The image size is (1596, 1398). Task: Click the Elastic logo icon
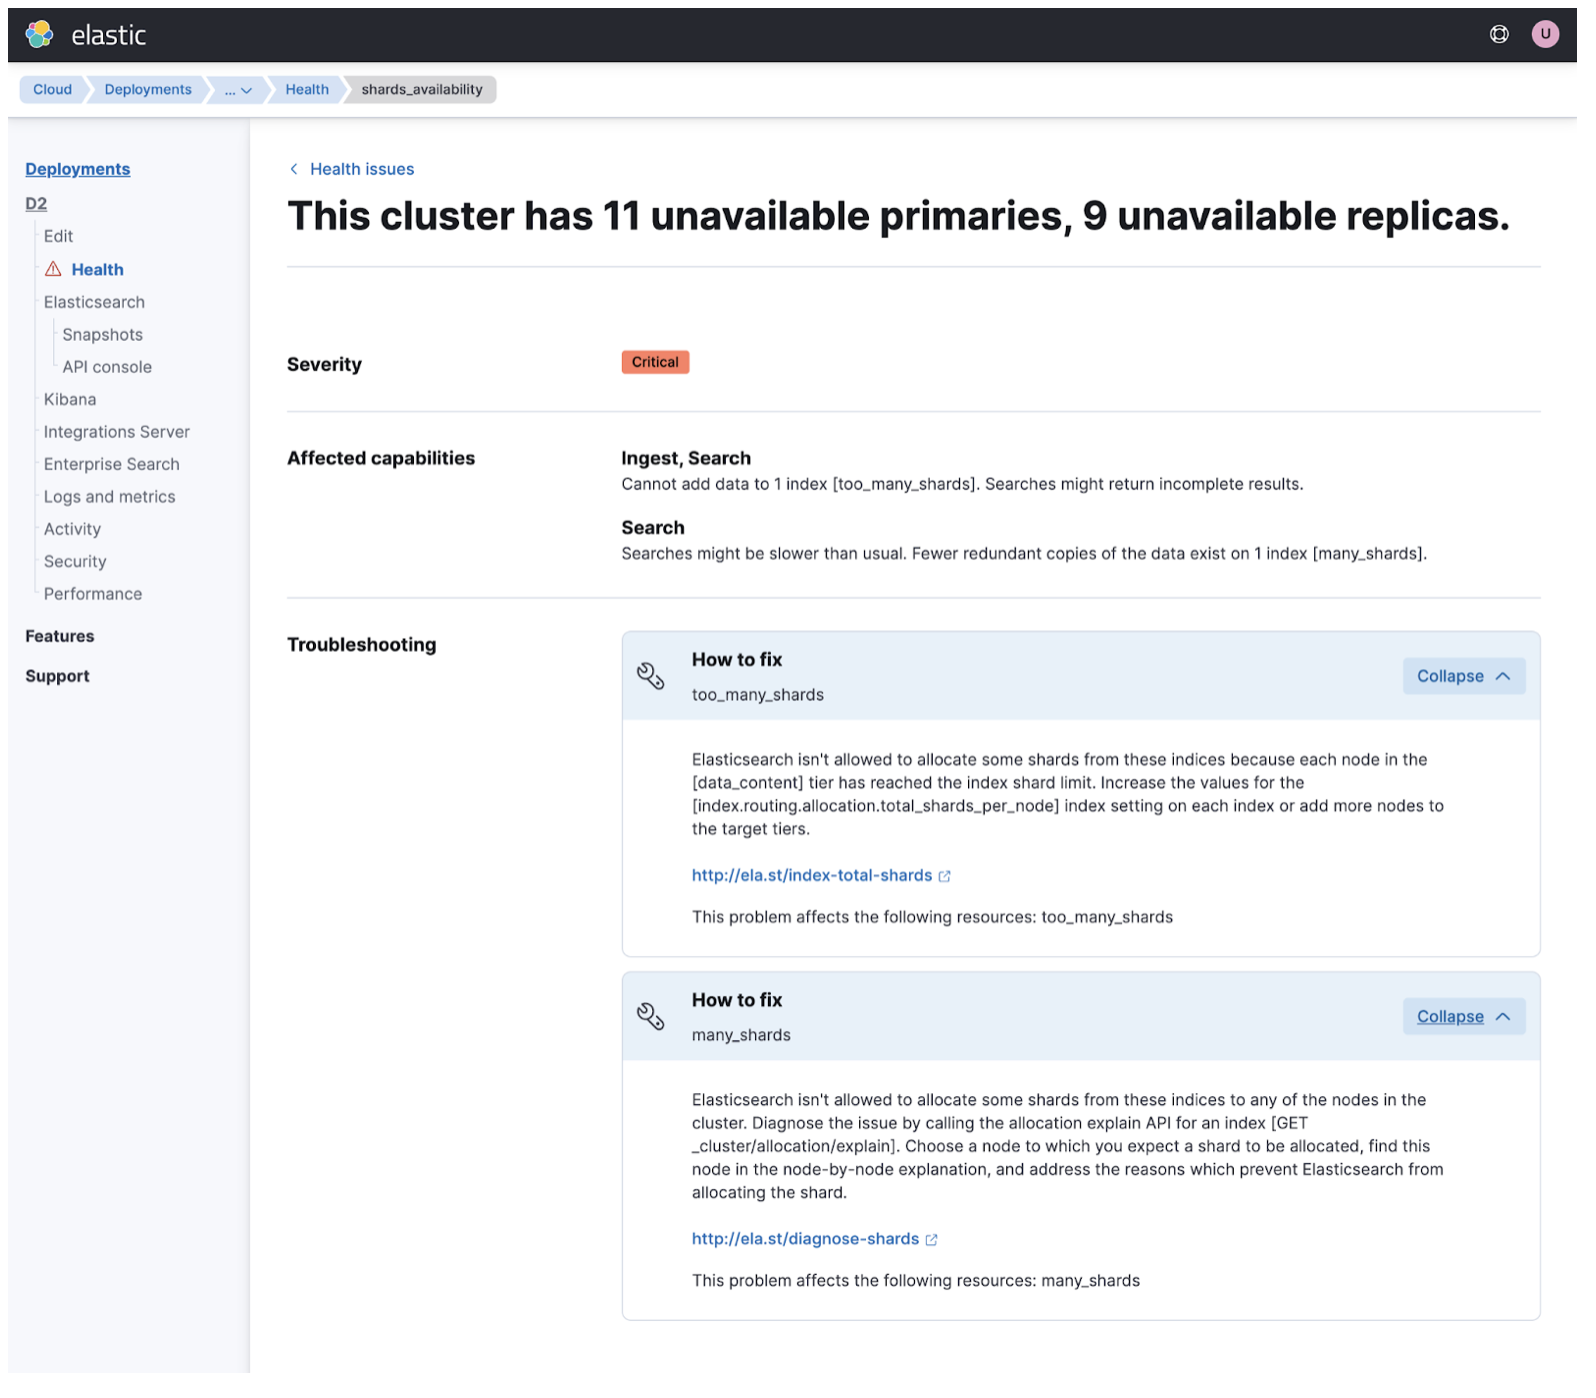coord(40,35)
